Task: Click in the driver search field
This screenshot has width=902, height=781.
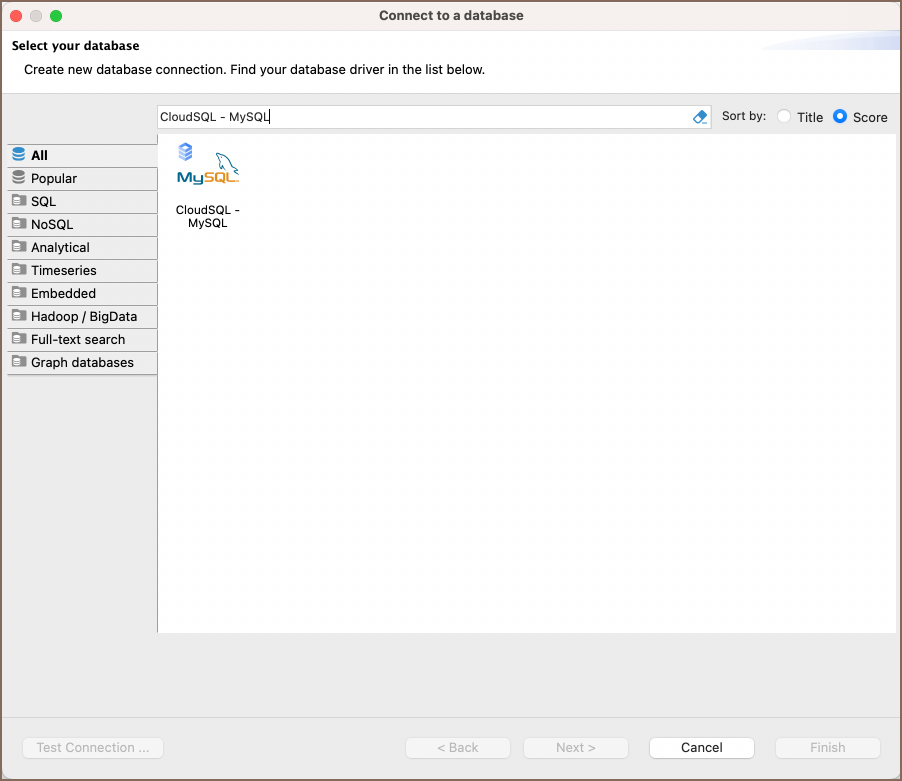Action: [420, 117]
